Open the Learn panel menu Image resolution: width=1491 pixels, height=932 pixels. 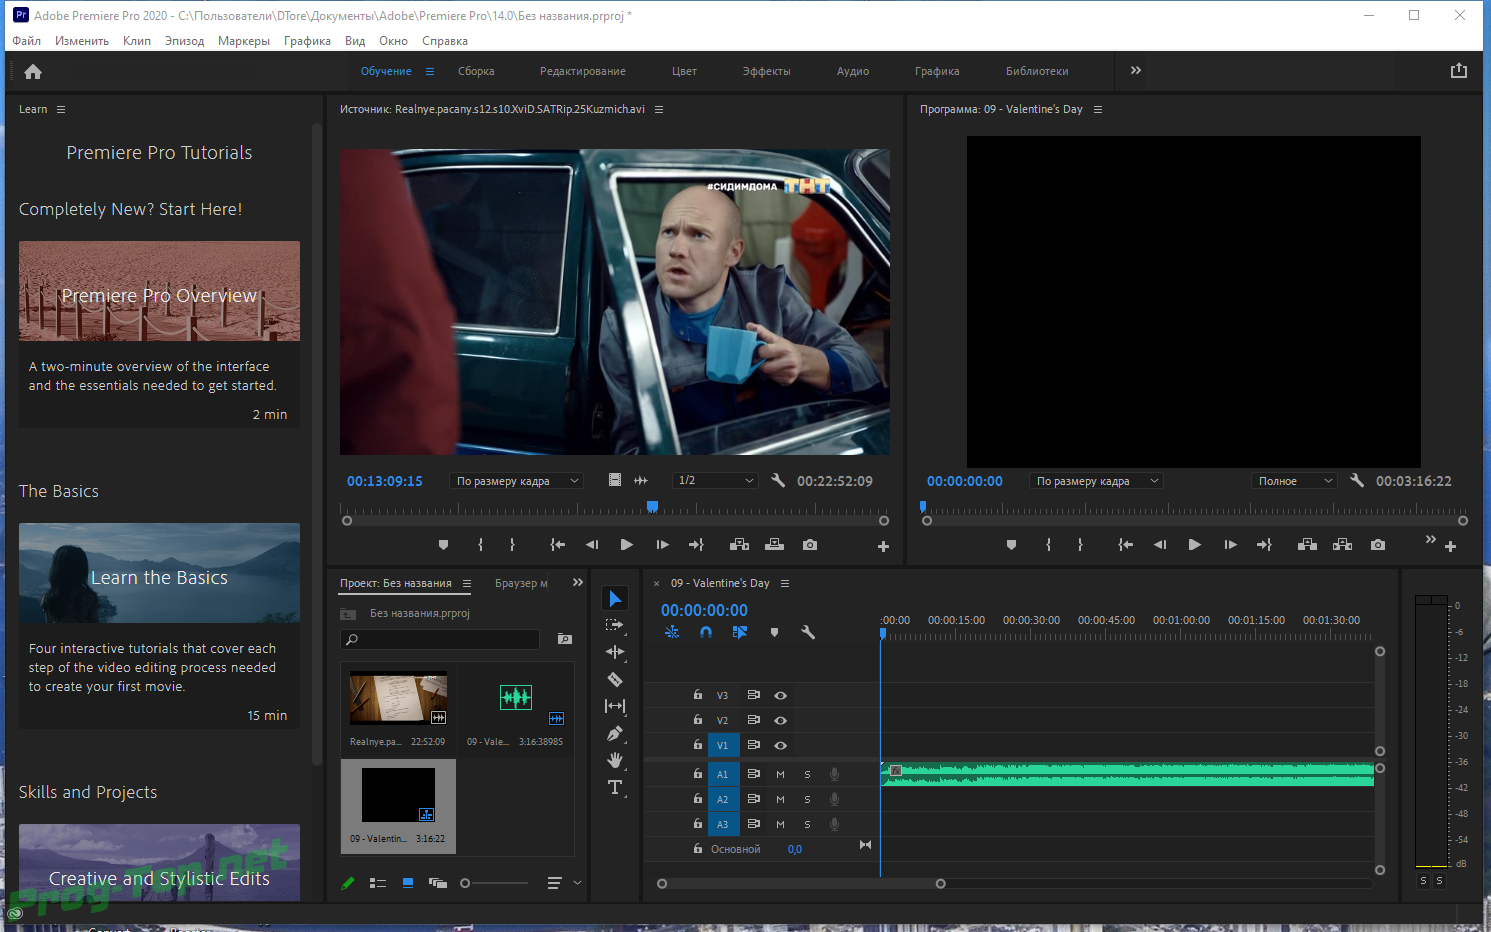point(60,109)
